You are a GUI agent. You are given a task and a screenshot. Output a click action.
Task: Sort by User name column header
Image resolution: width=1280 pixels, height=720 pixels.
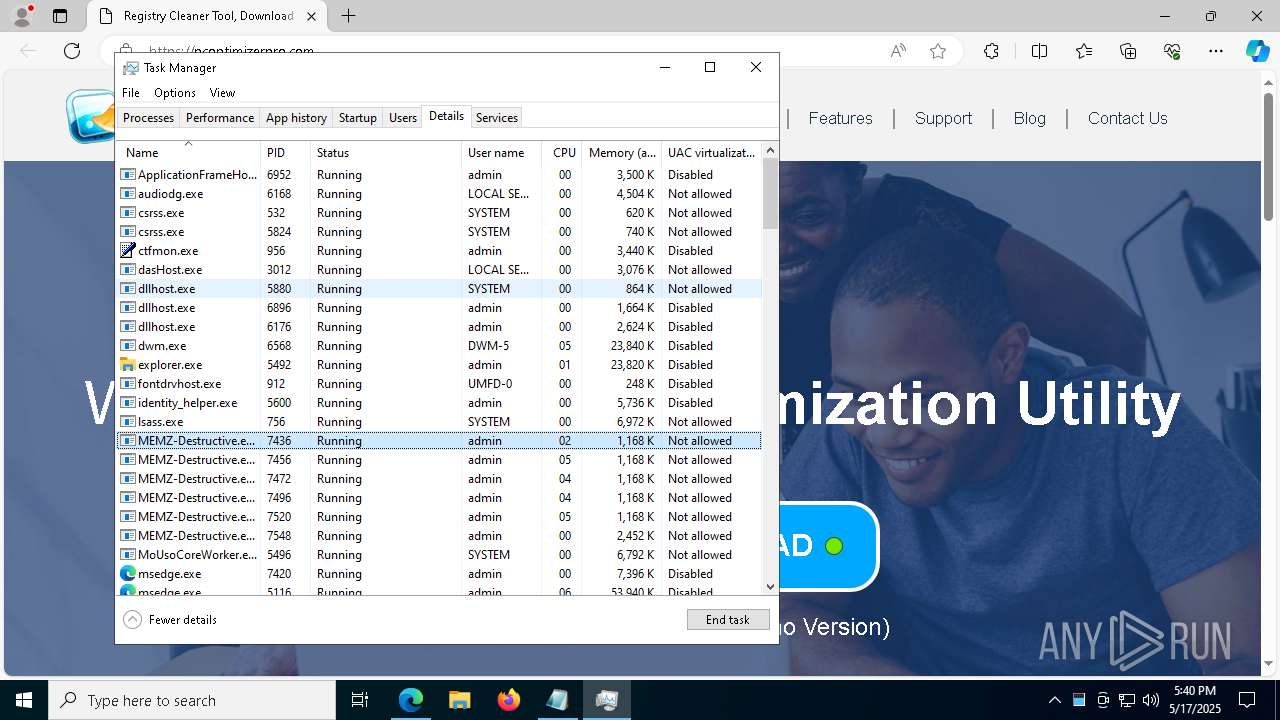point(502,153)
